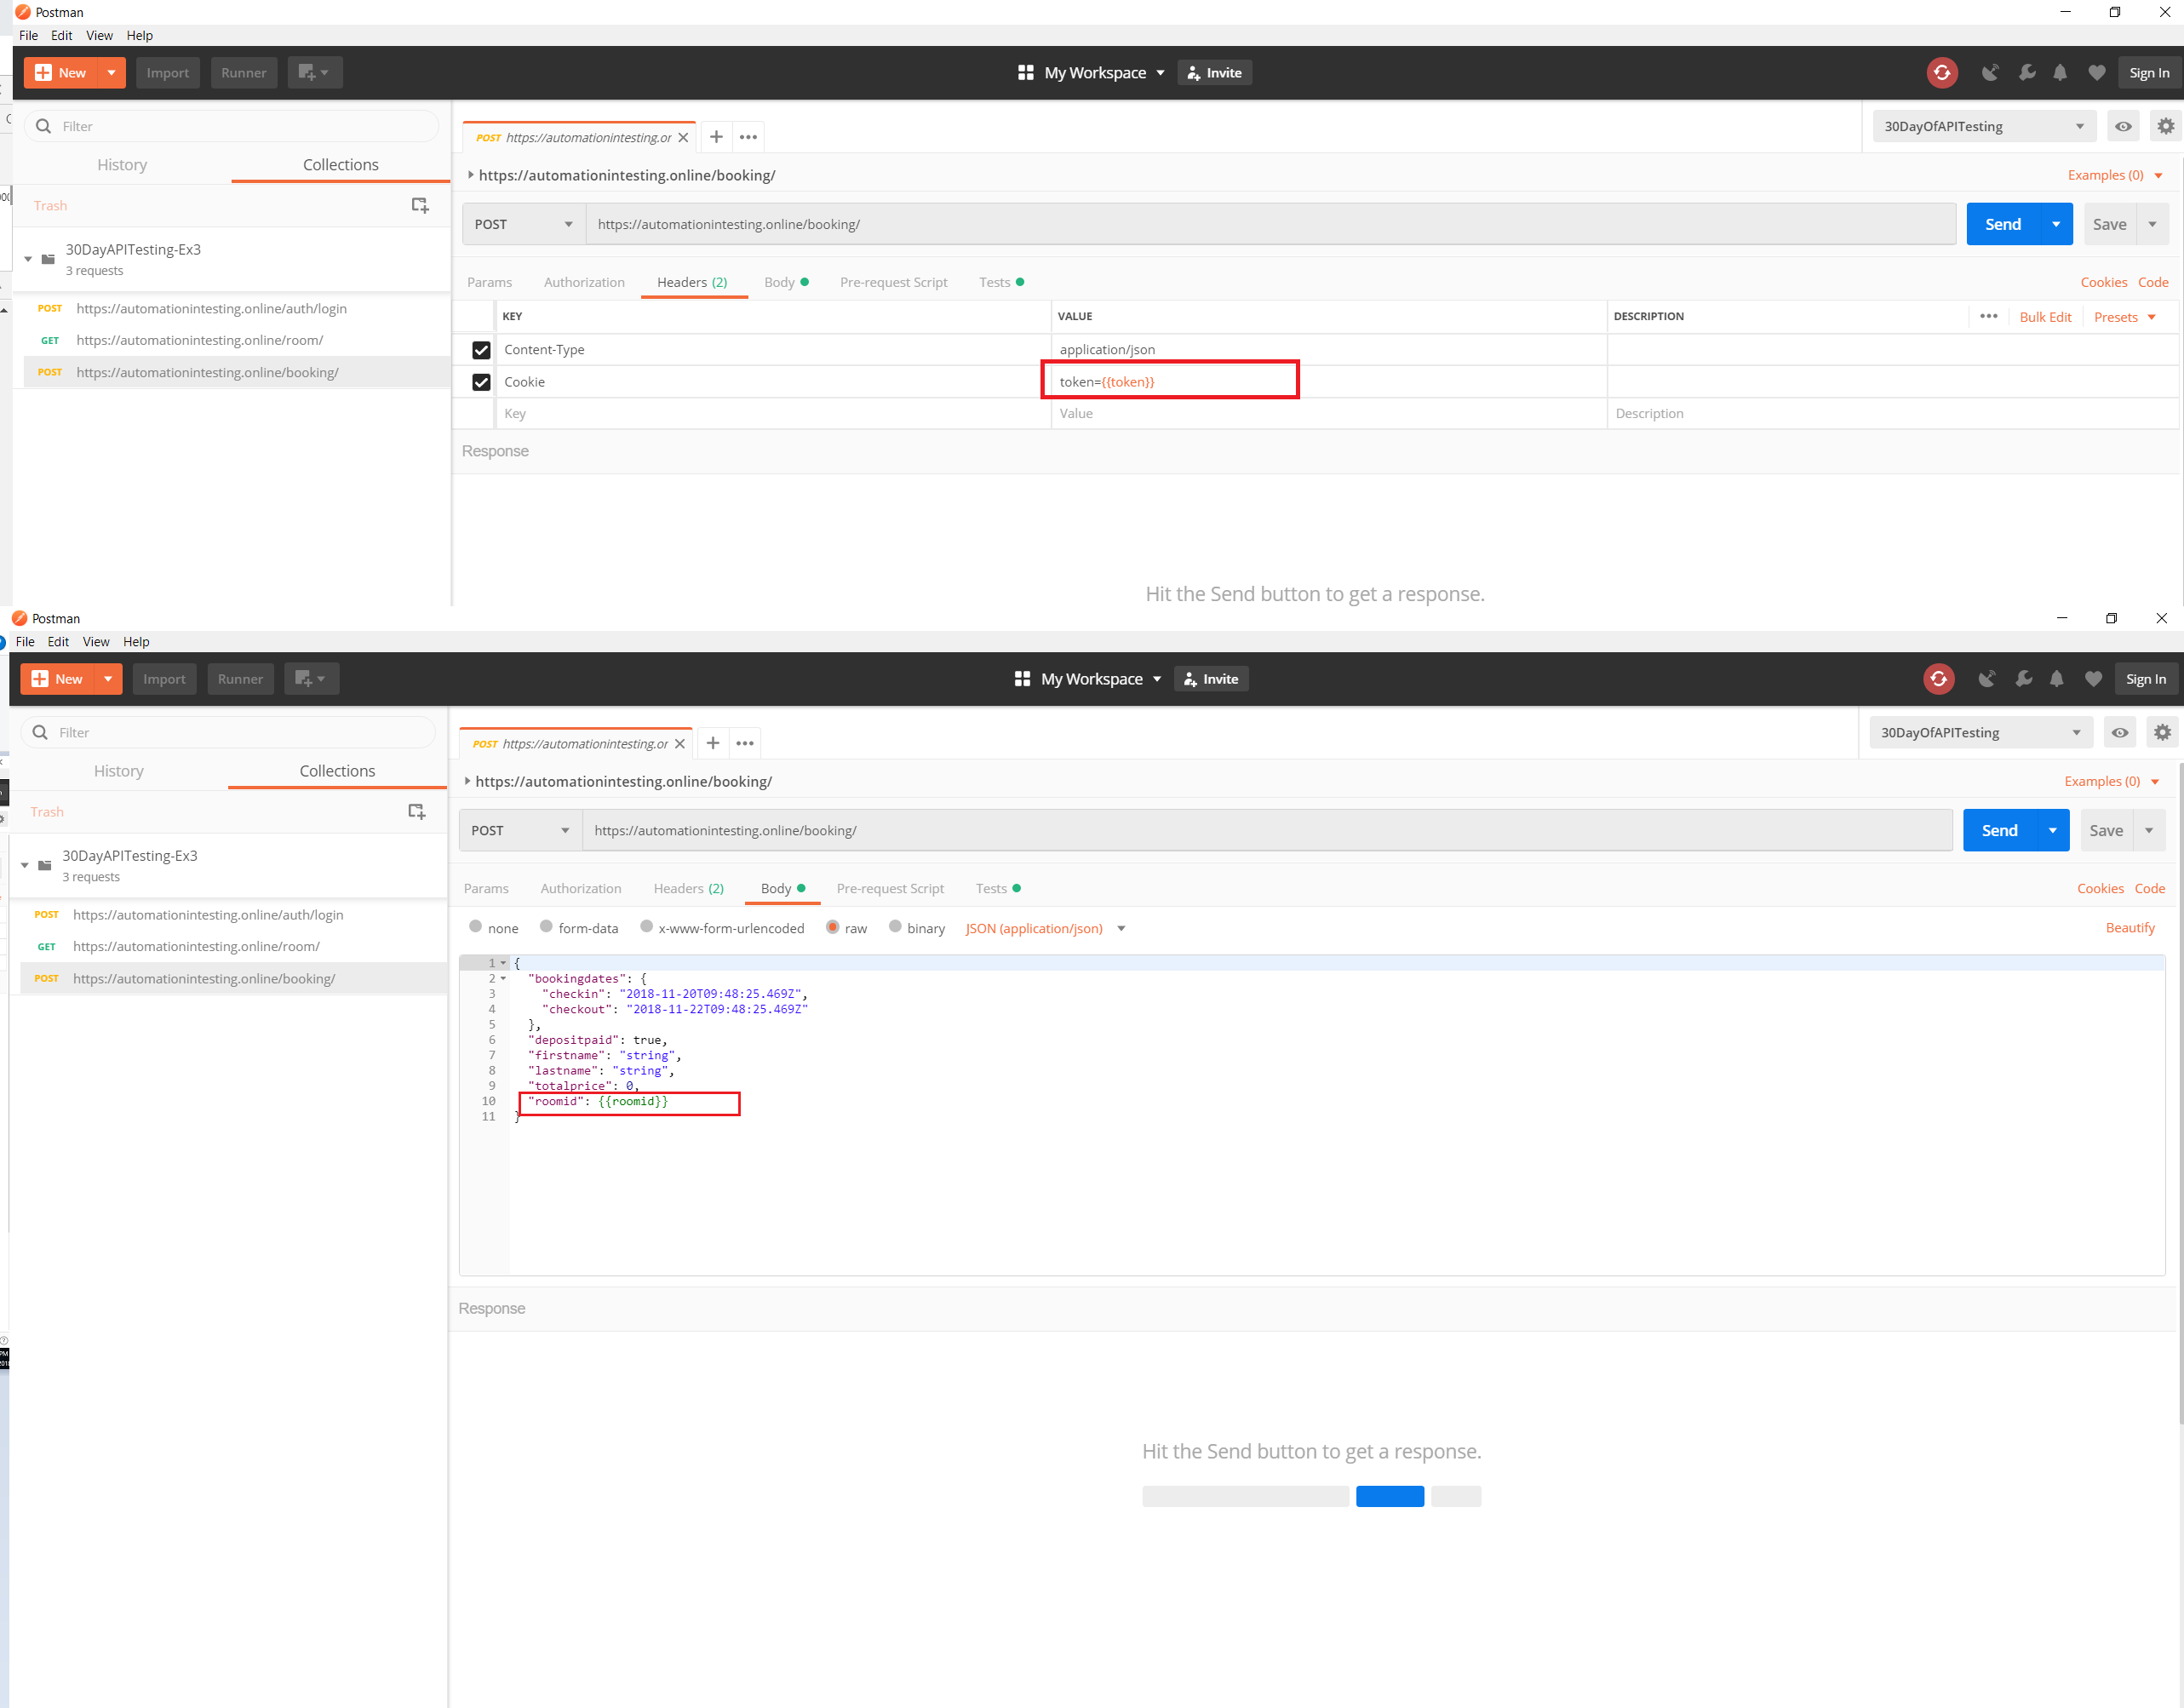The image size is (2184, 1708).
Task: Open the Help menu in bottom window
Action: point(136,642)
